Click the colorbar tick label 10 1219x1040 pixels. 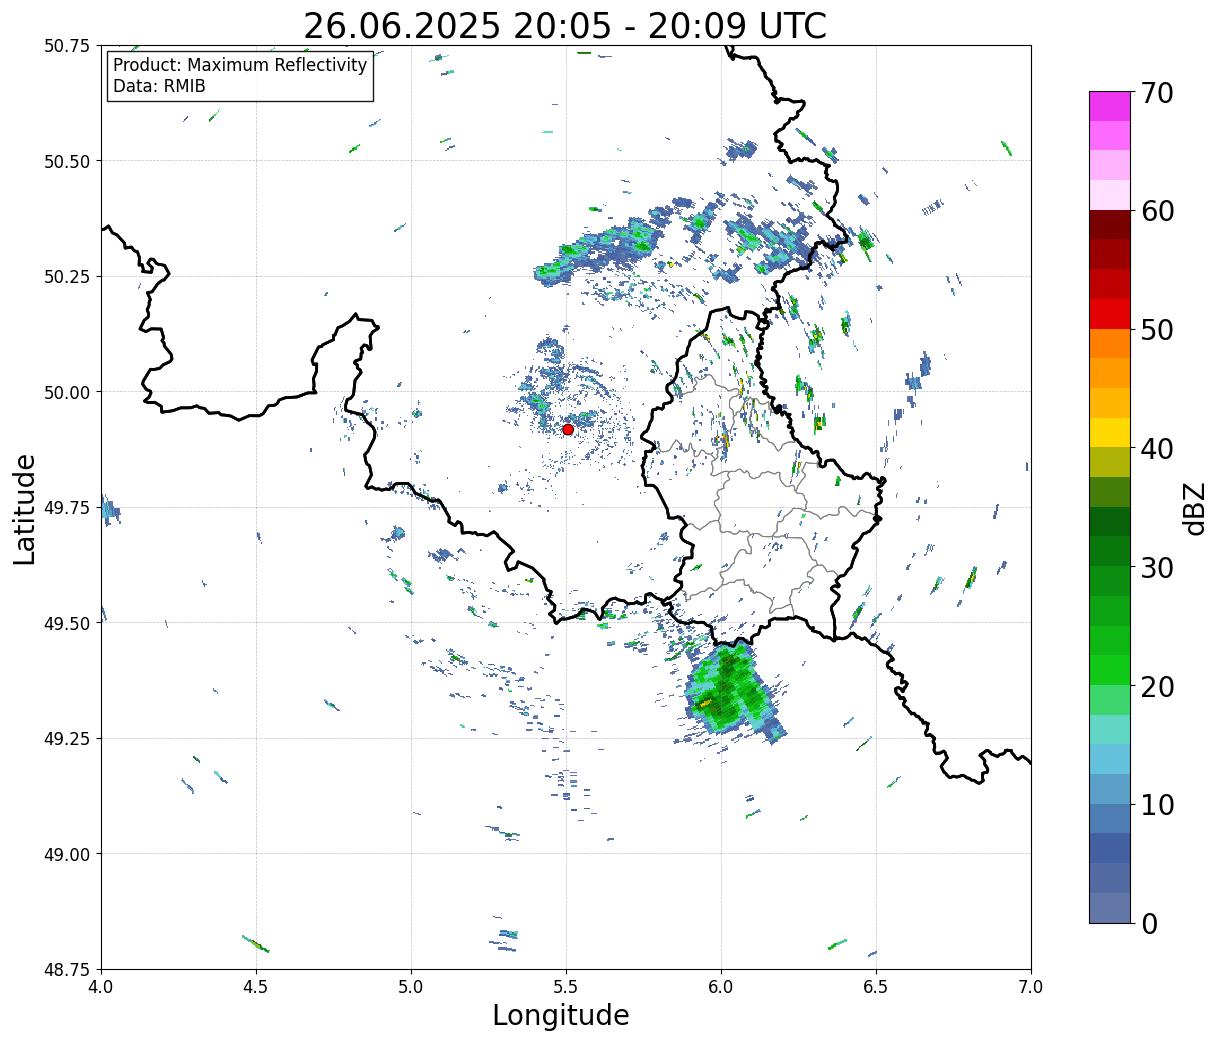(x=1156, y=804)
